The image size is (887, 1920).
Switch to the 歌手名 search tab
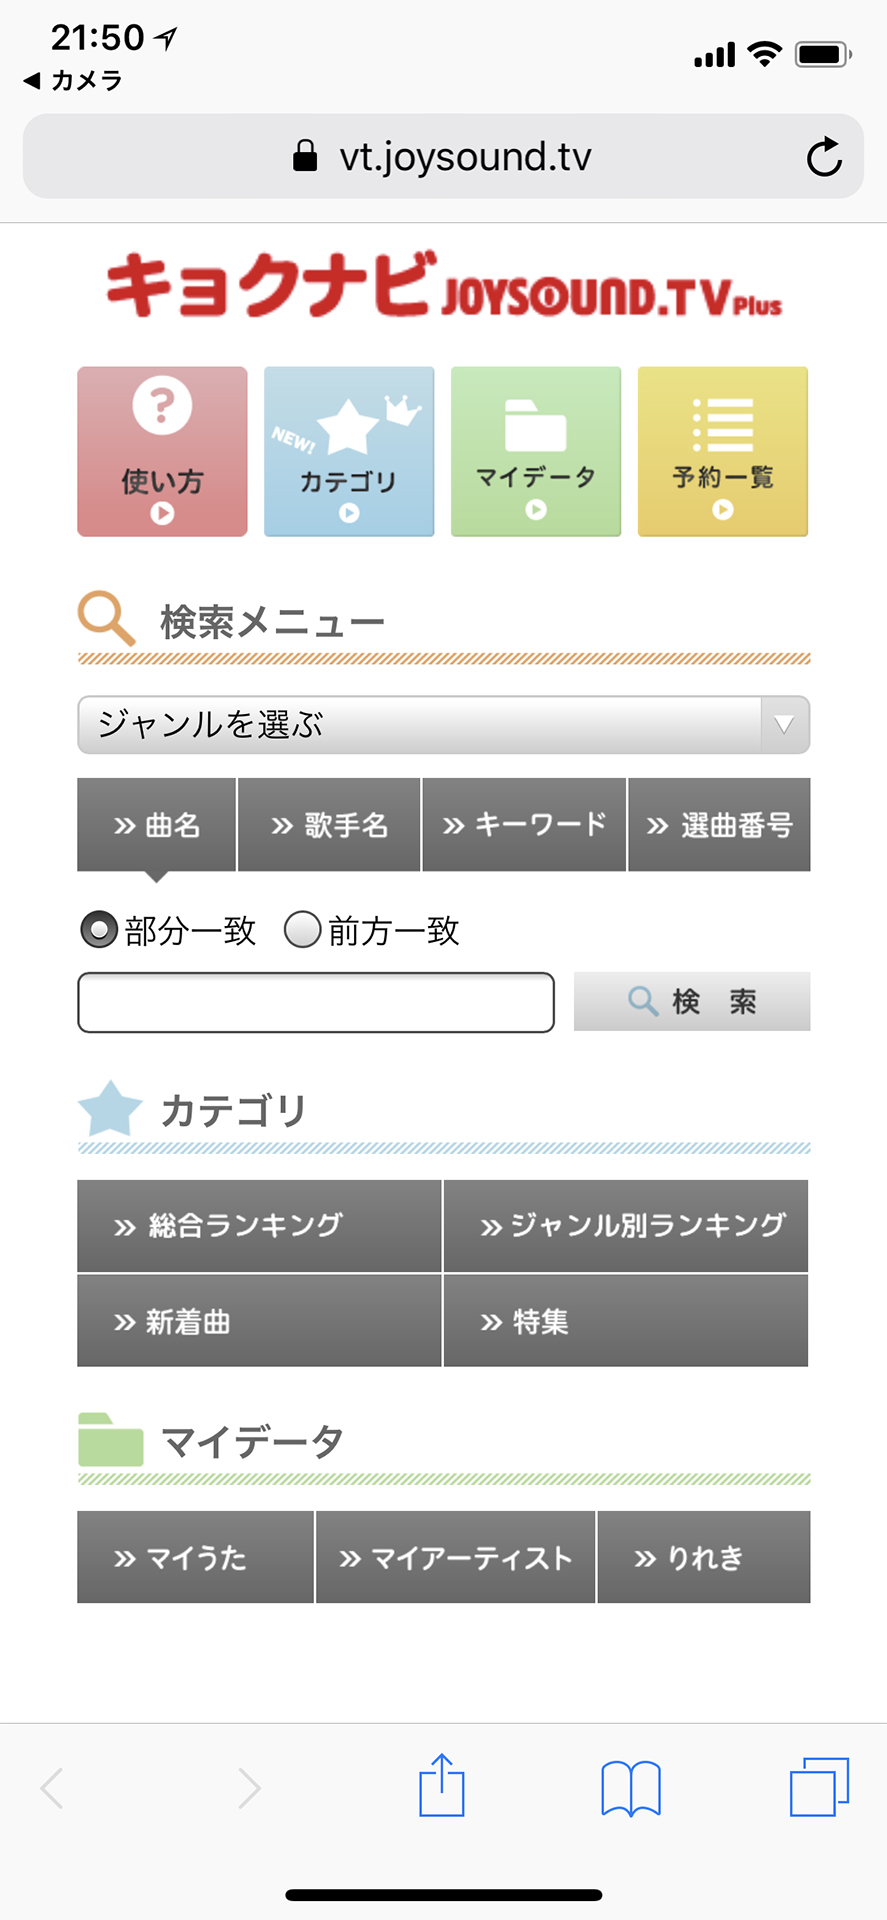coord(329,825)
